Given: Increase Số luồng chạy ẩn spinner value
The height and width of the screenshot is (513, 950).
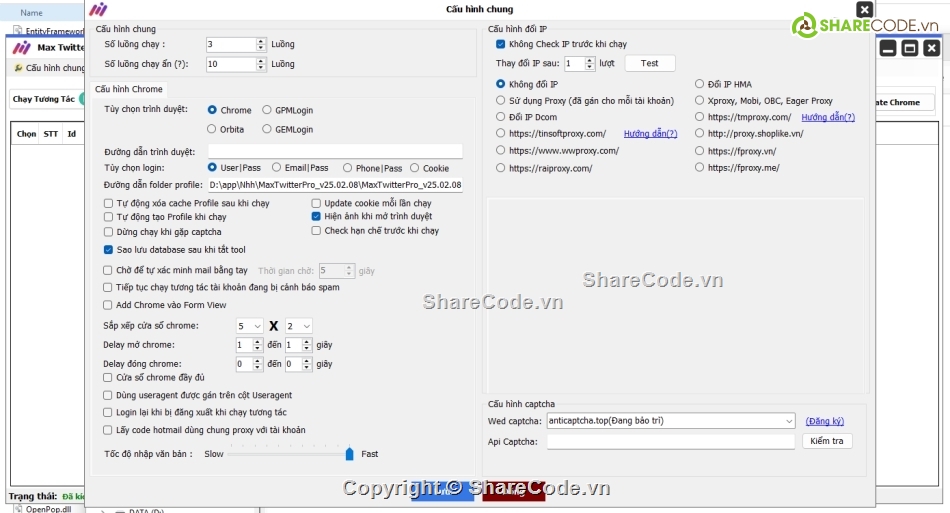Looking at the screenshot, I should pyautogui.click(x=261, y=61).
